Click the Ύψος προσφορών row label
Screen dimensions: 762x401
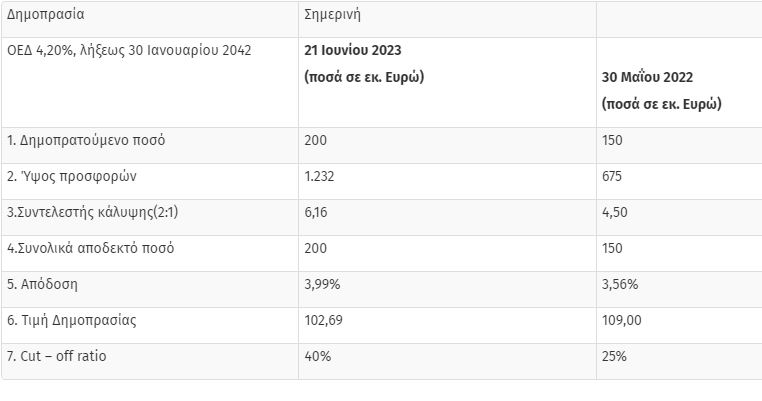click(x=71, y=176)
